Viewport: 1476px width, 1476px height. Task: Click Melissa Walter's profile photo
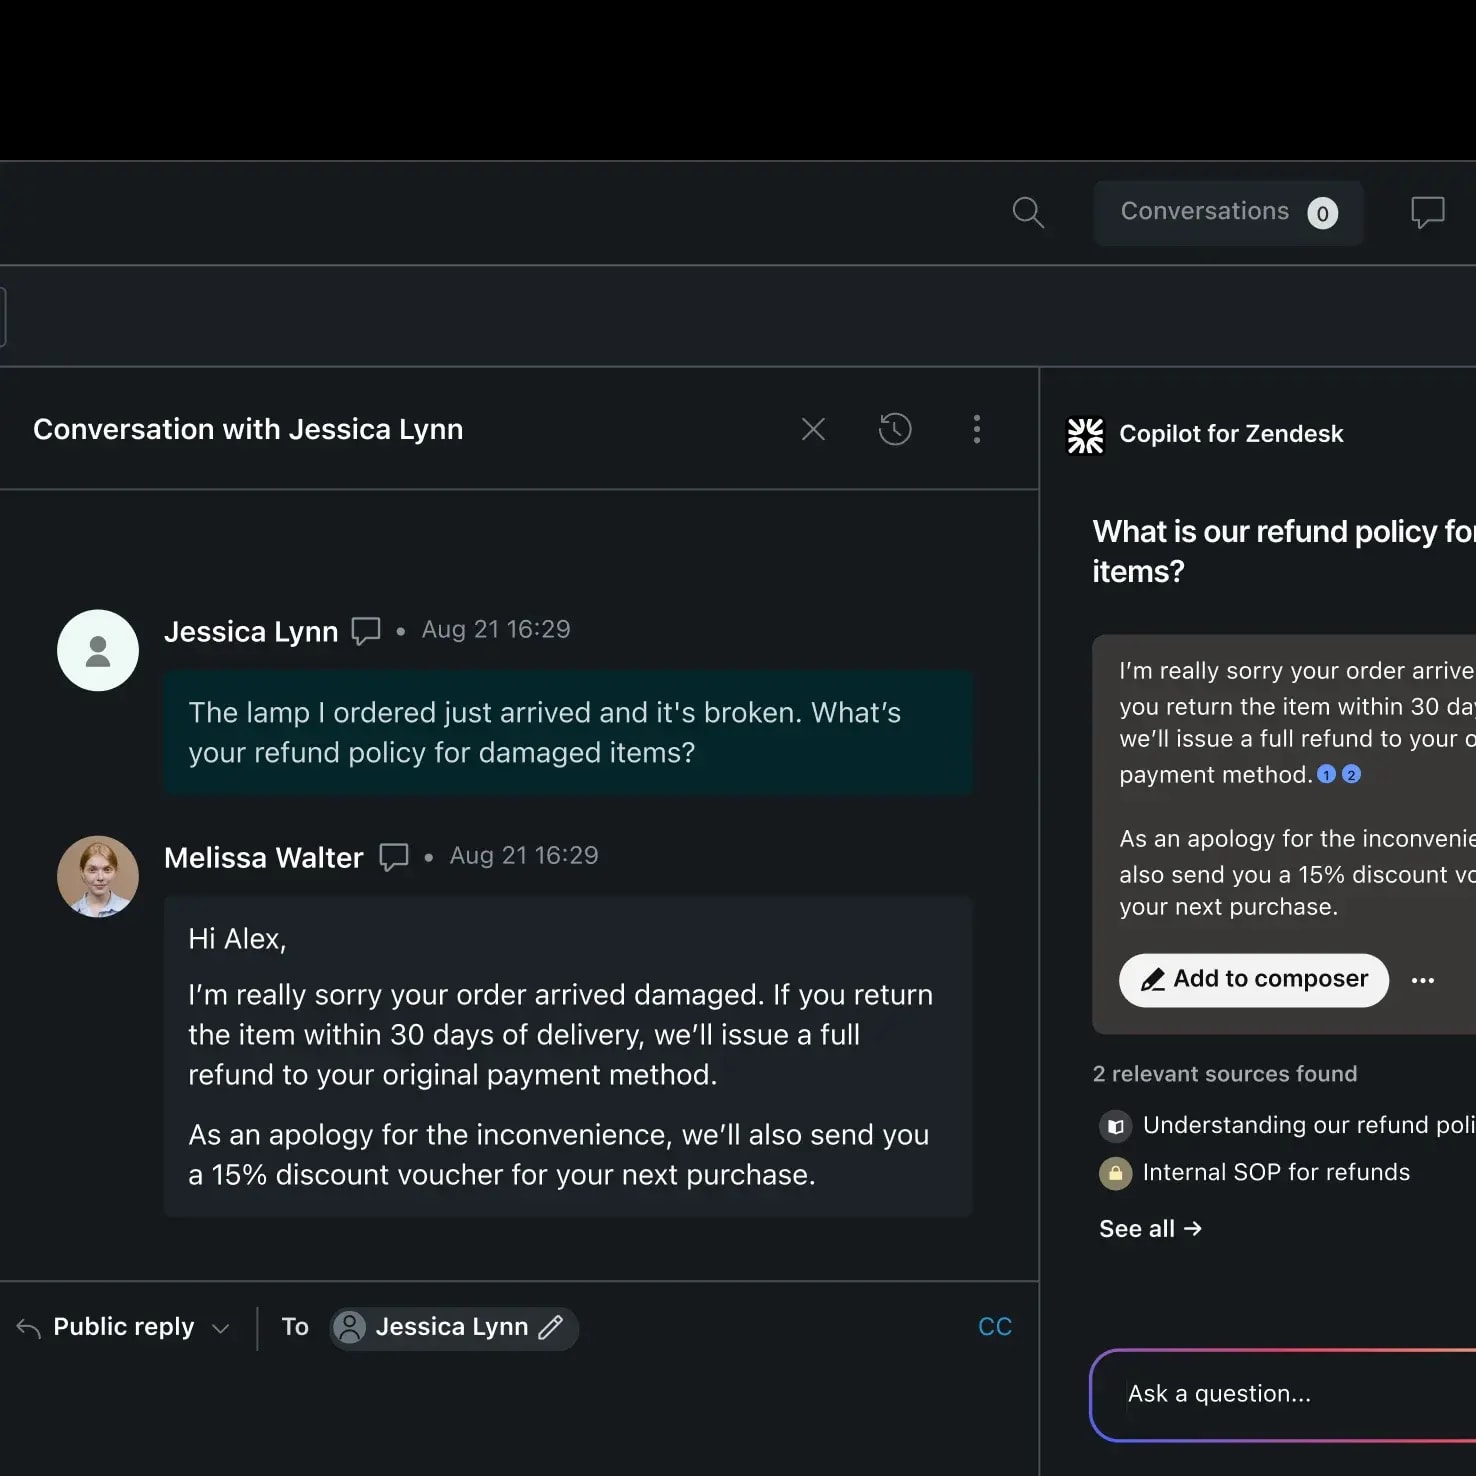[98, 877]
